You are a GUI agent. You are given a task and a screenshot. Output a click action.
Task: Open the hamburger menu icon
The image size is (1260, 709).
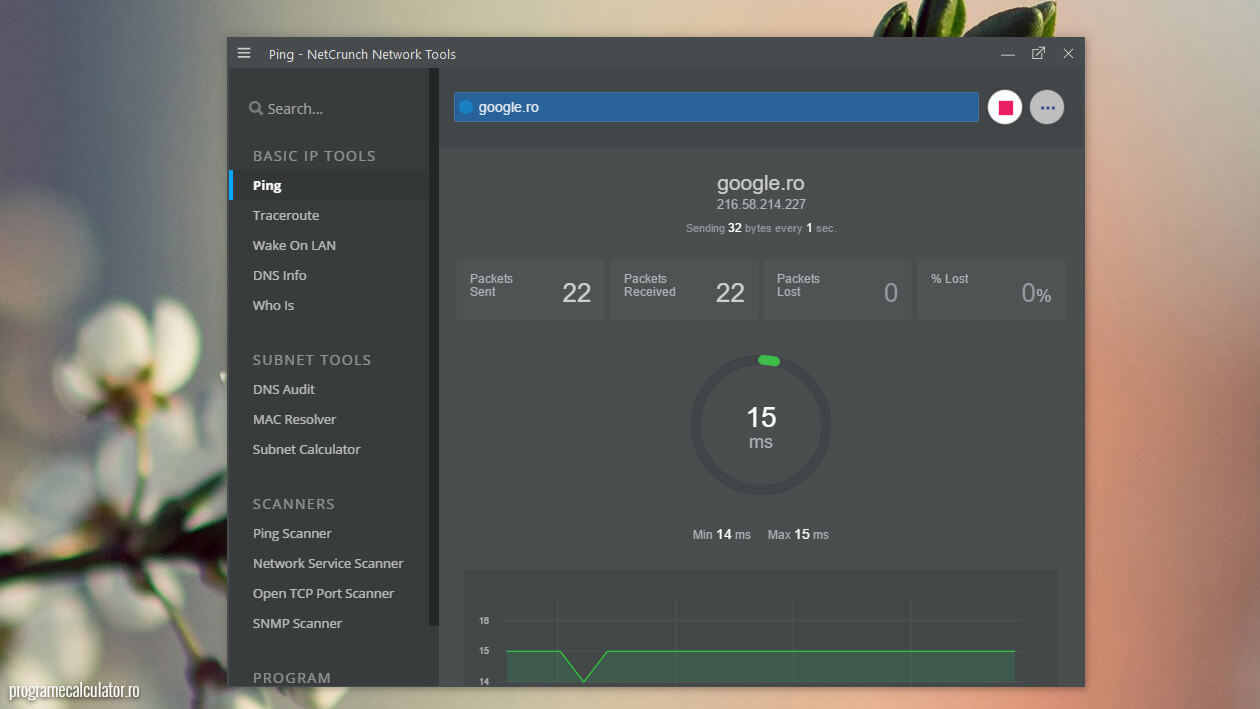(244, 53)
